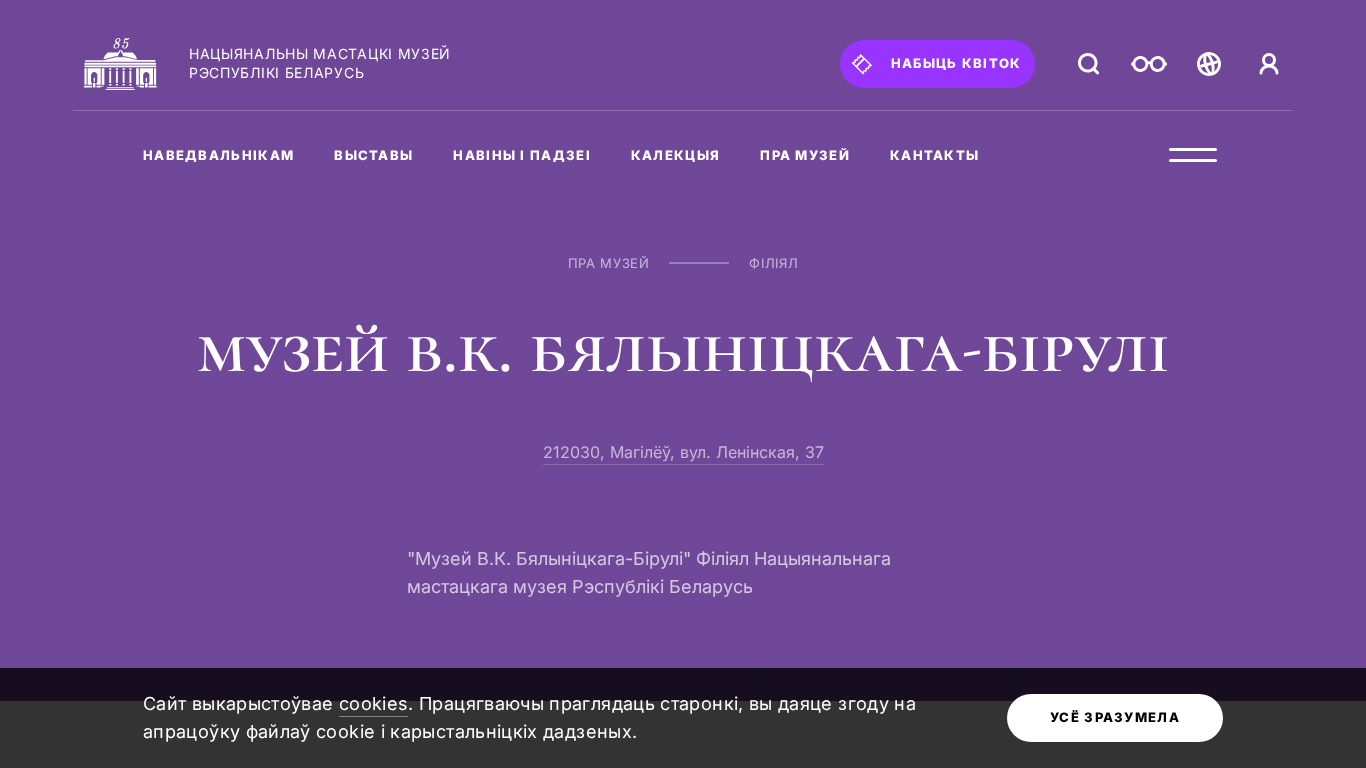Click the Філіял Нацыянальнага мастацкага музея description
1366x768 pixels.
pos(649,573)
